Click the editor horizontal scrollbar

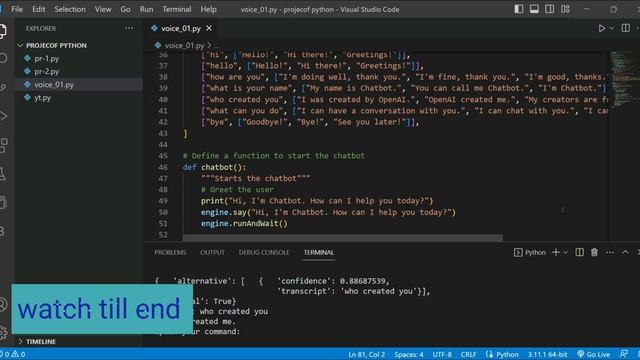[343, 238]
